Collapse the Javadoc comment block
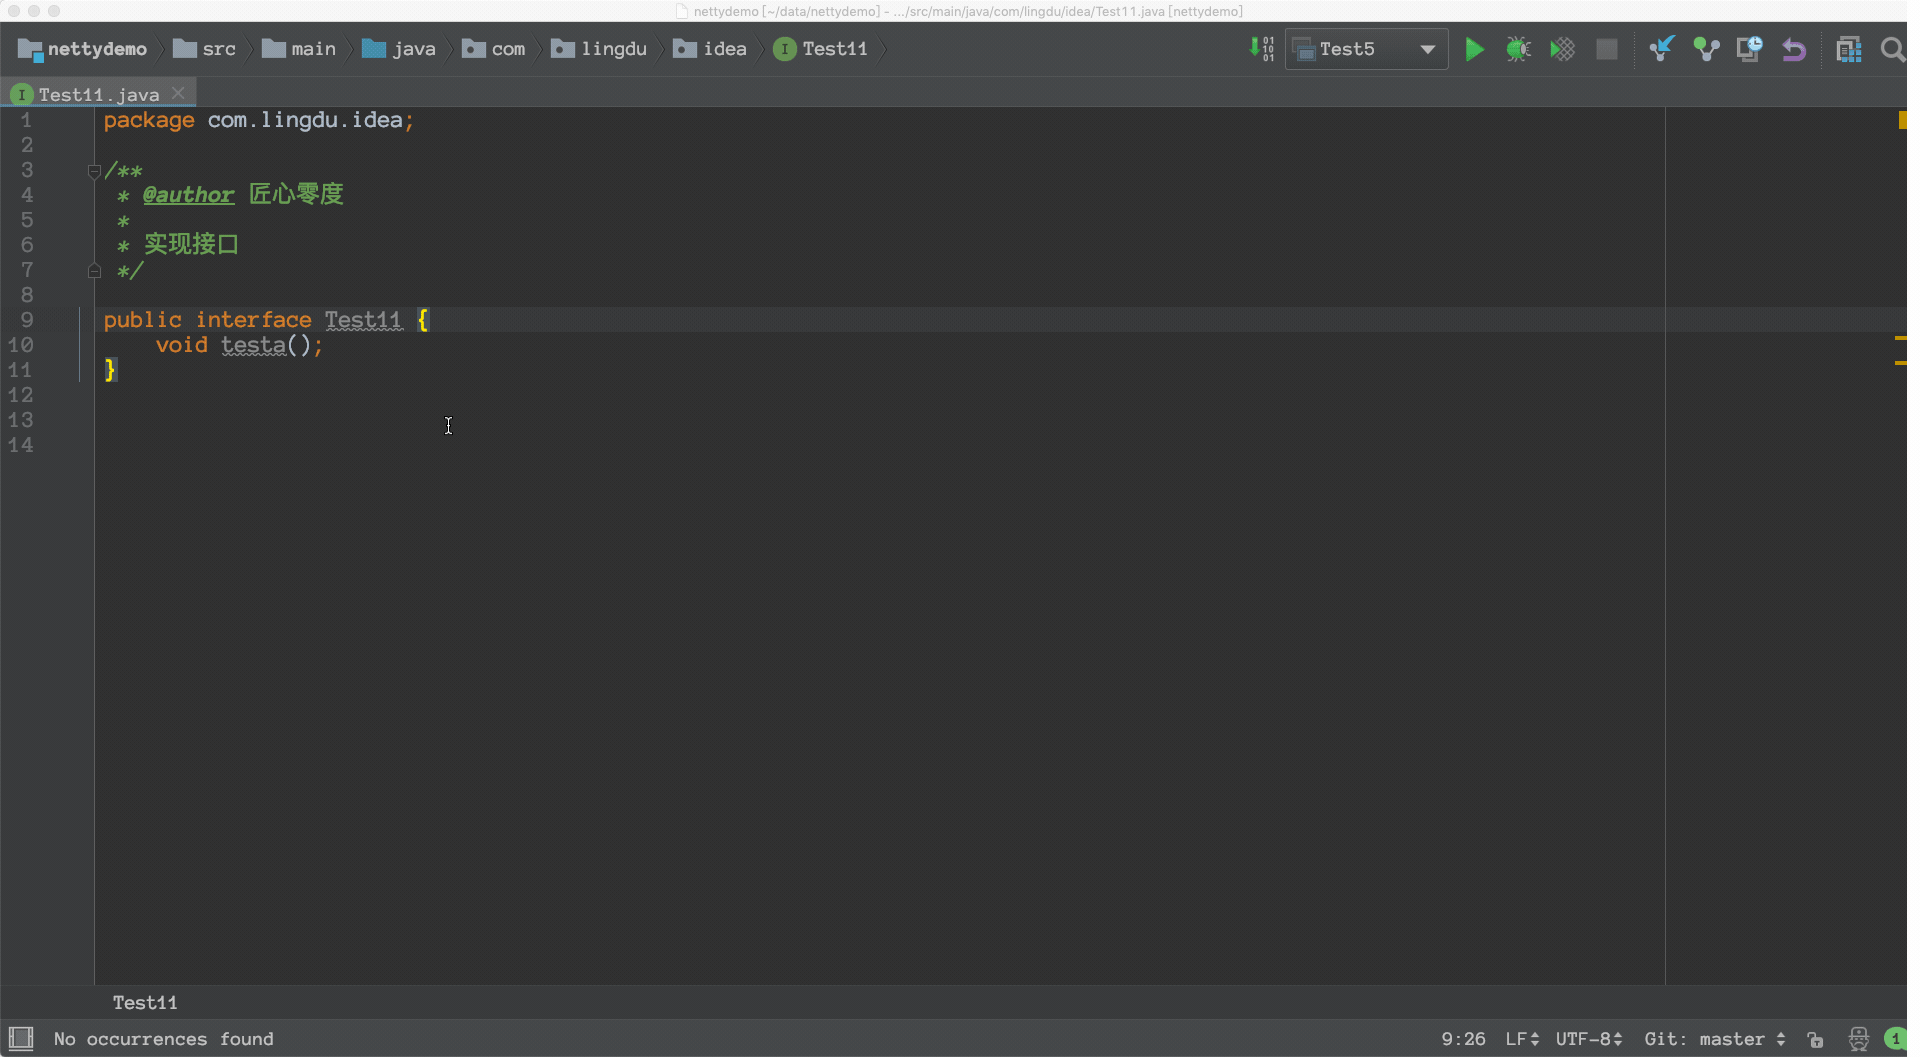Screen dimensions: 1920x1057 tap(95, 170)
